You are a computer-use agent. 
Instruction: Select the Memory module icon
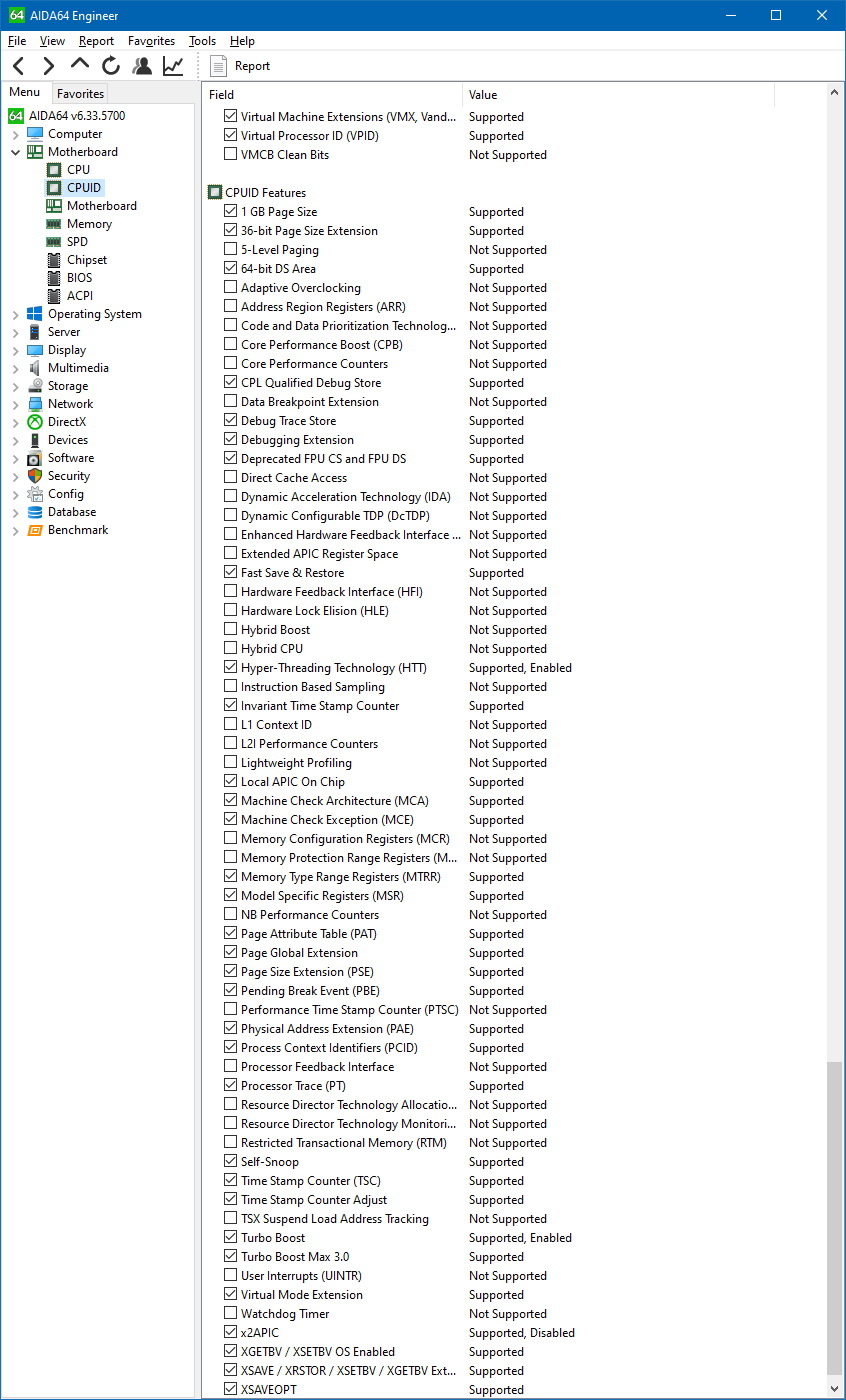tap(54, 224)
